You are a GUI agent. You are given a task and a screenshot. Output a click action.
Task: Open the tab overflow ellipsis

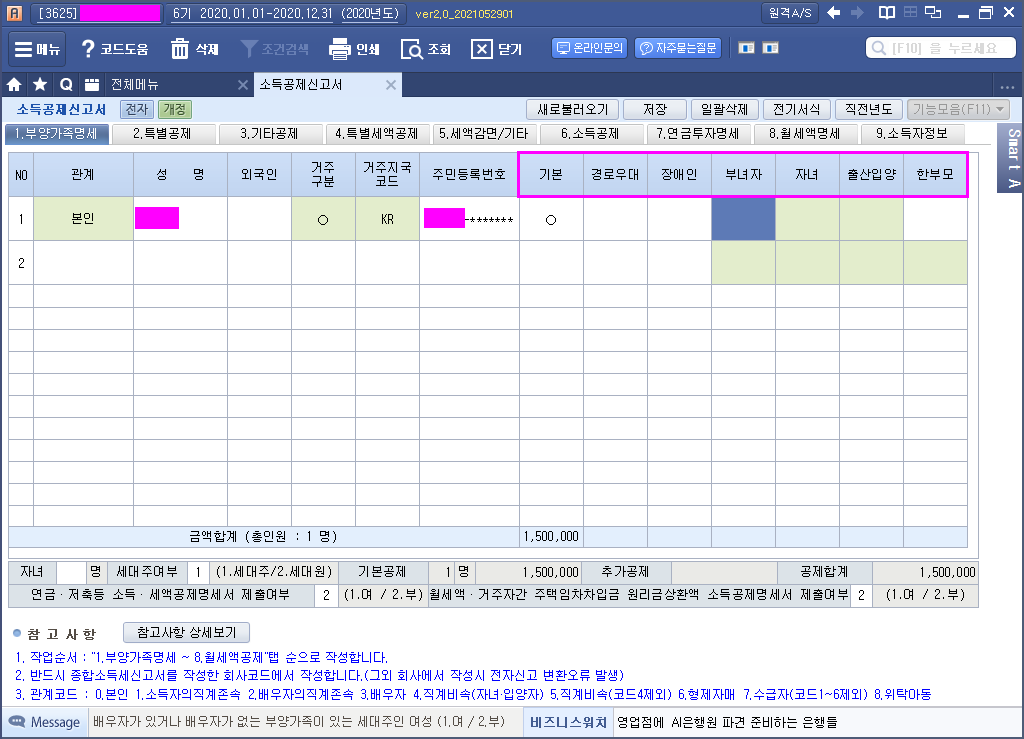click(1006, 86)
